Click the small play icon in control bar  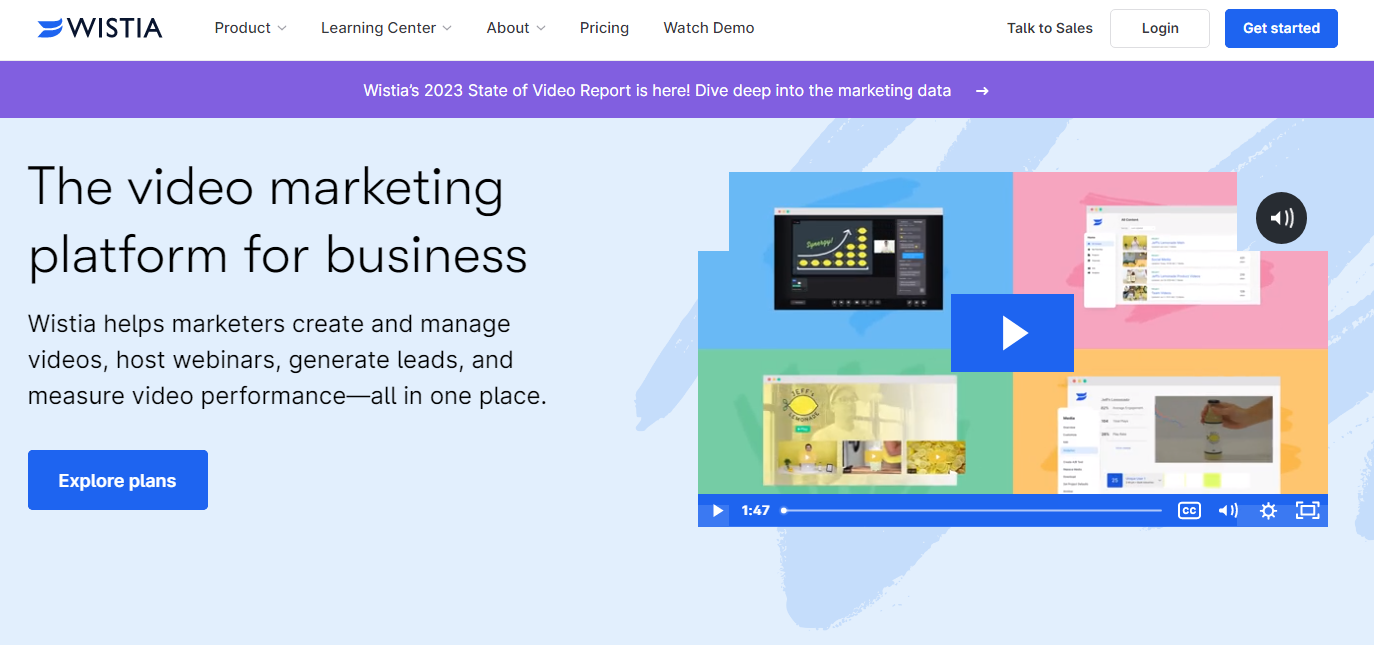pyautogui.click(x=716, y=510)
